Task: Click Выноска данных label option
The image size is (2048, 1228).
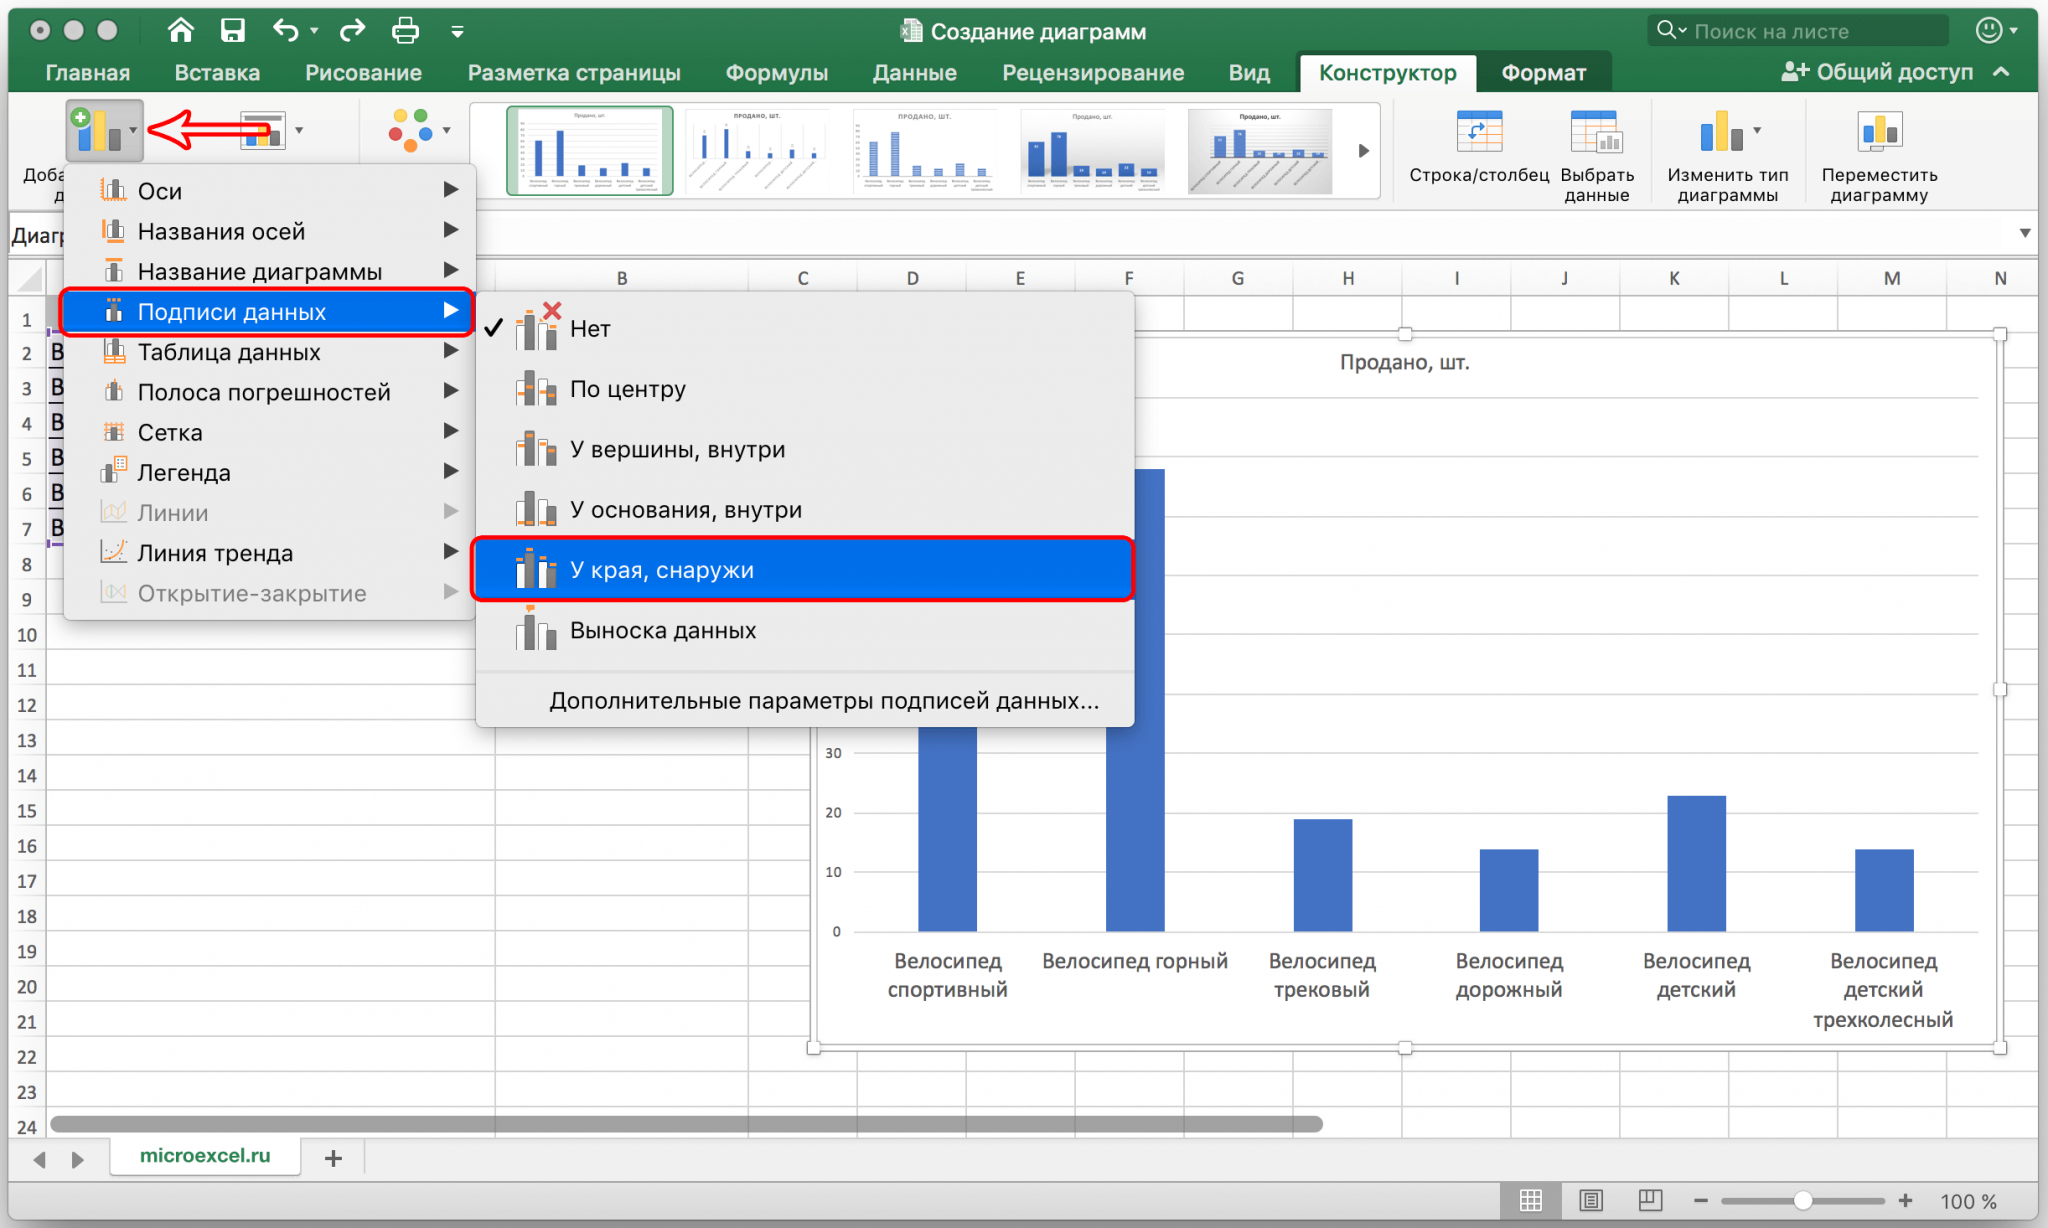Action: pyautogui.click(x=661, y=629)
